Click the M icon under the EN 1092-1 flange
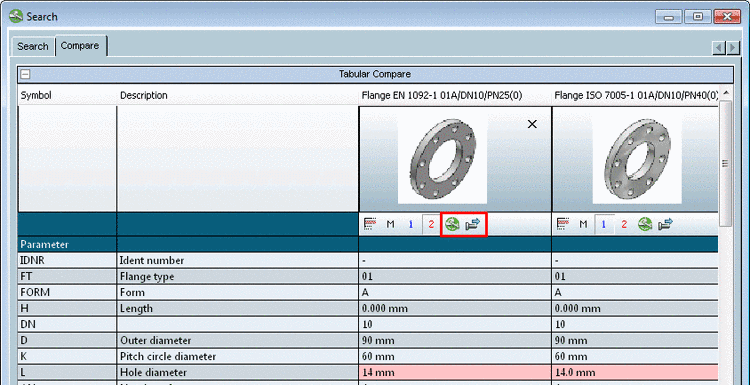750x385 pixels. [390, 224]
